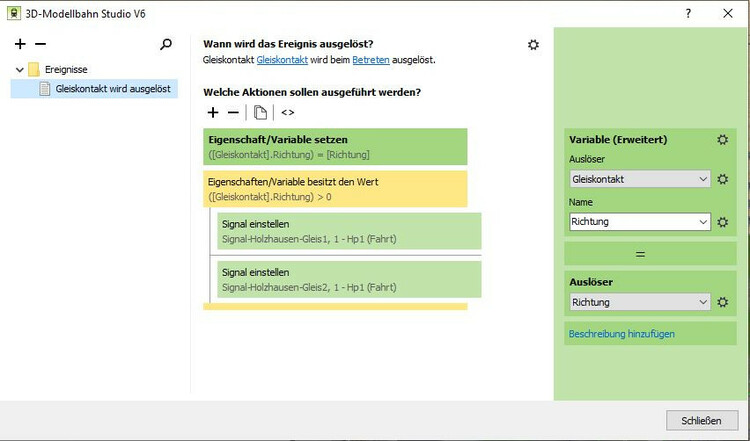Open the lower Auslöser Richtung dropdown
The width and height of the screenshot is (750, 441).
tap(640, 302)
